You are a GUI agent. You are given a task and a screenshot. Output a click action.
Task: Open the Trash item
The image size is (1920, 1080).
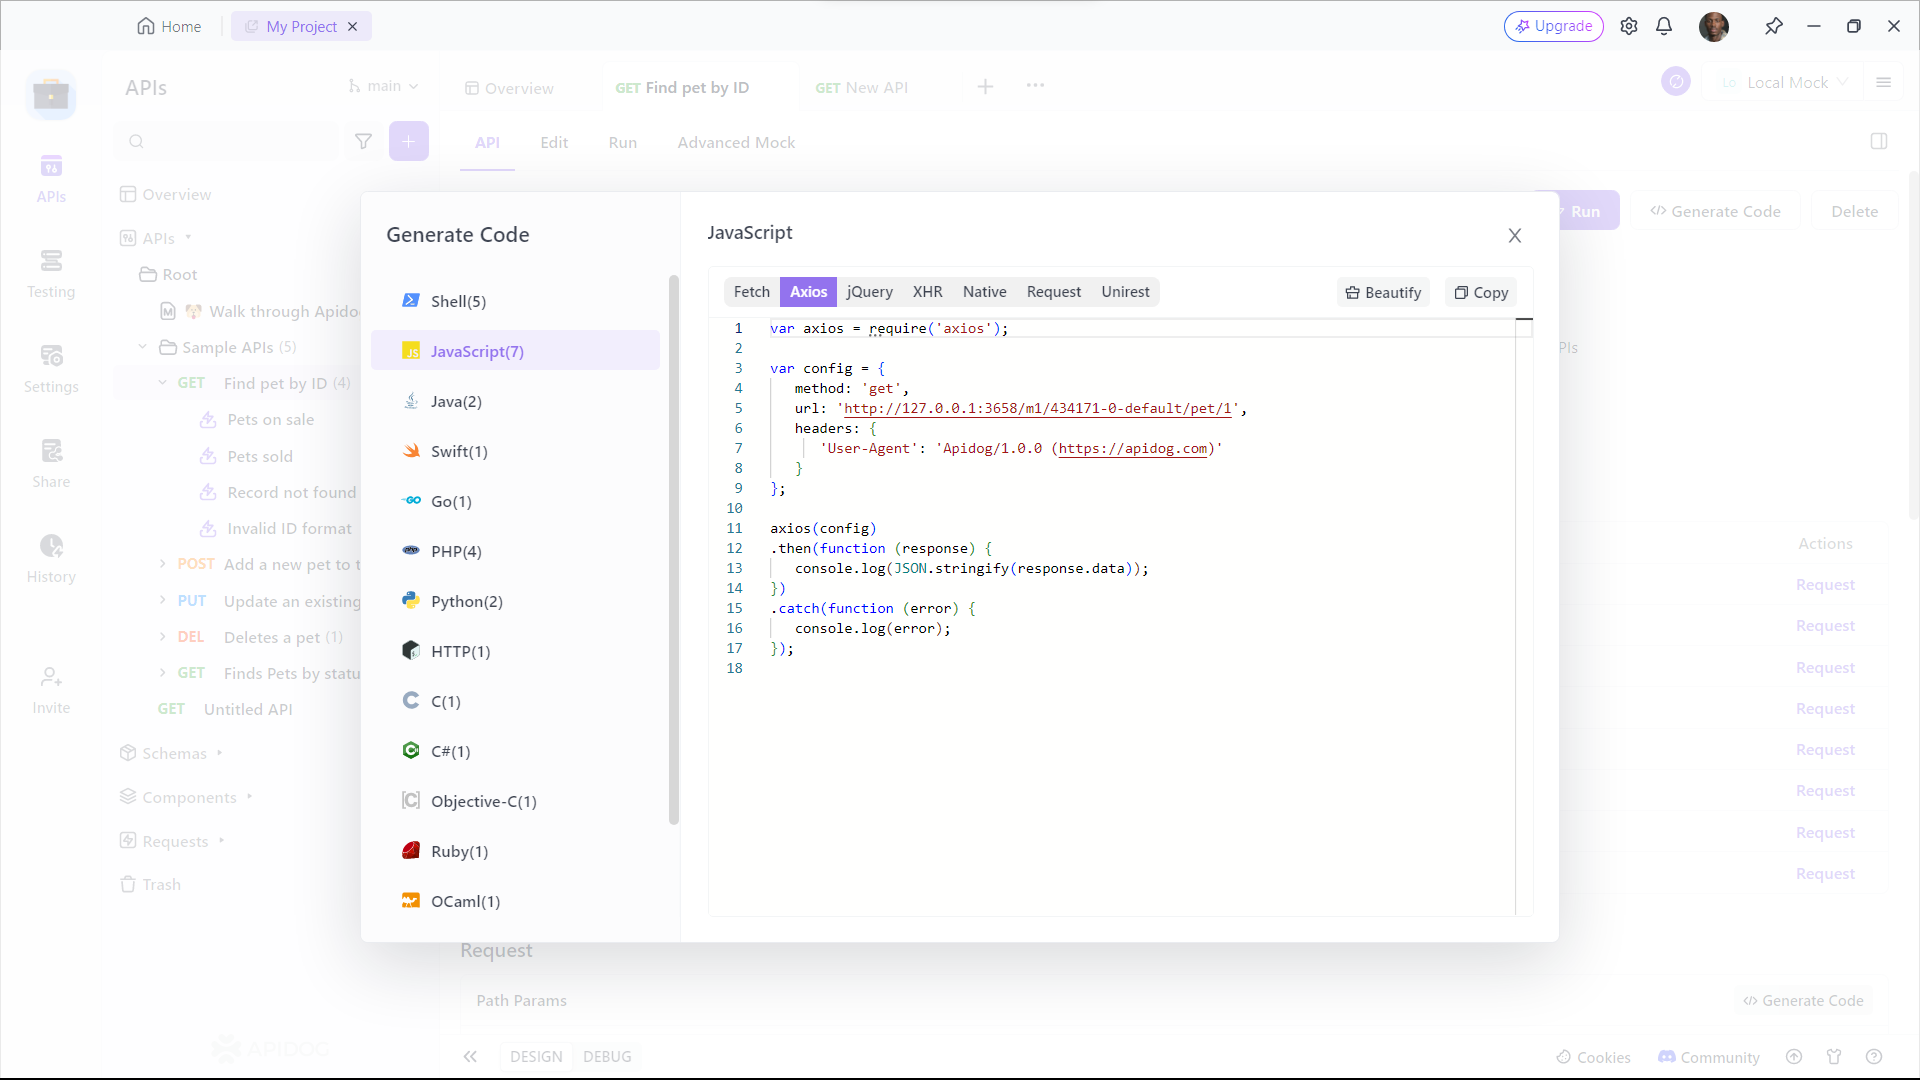coord(151,884)
